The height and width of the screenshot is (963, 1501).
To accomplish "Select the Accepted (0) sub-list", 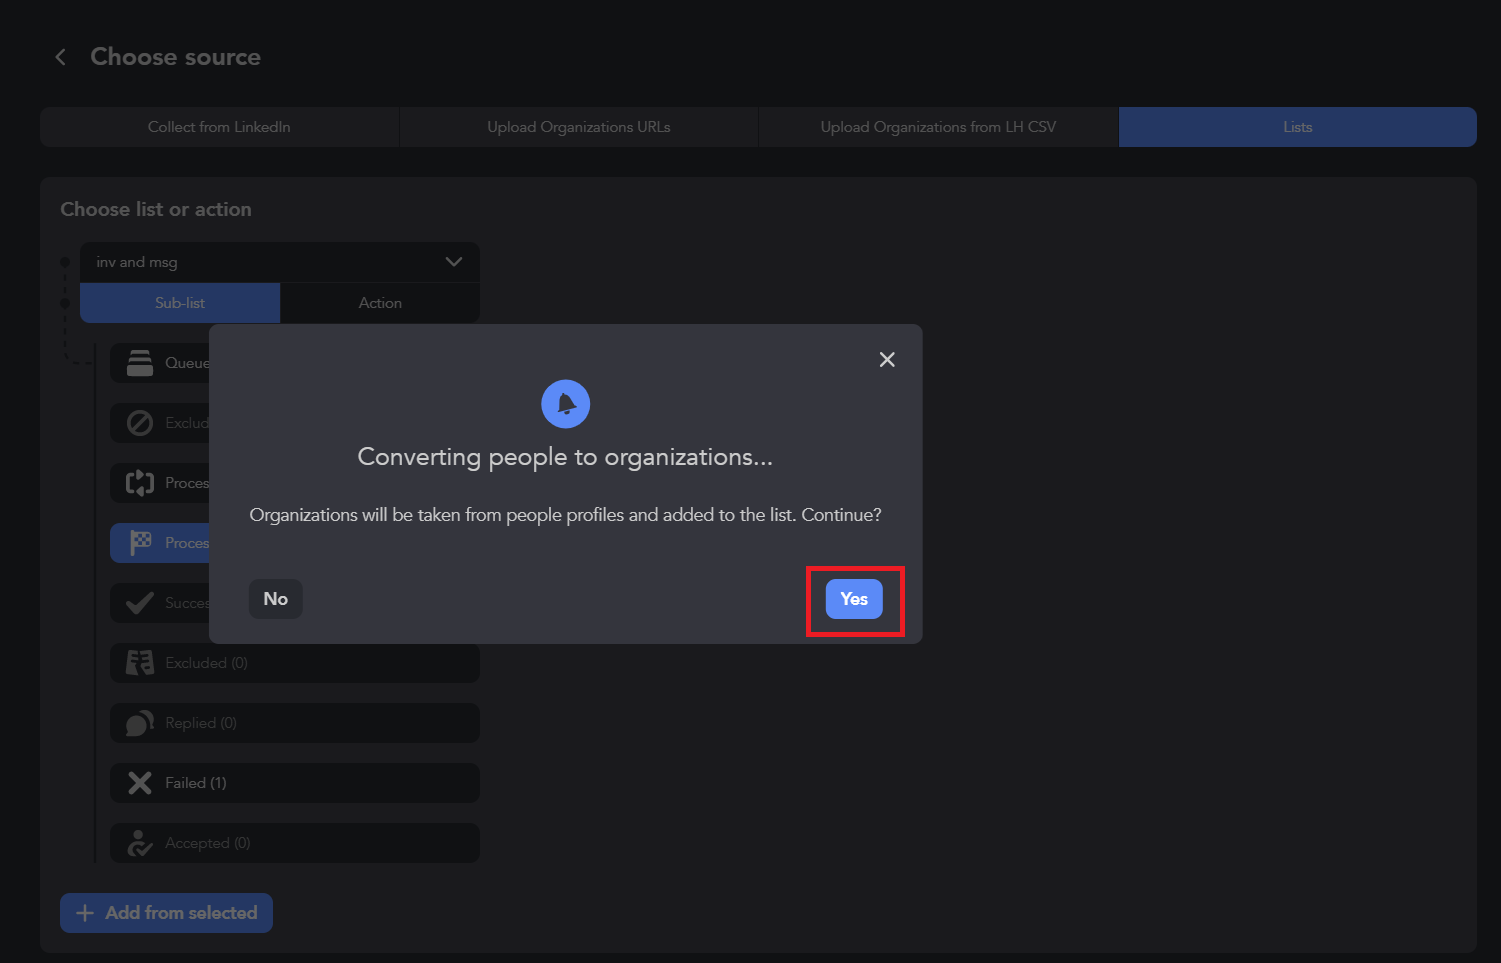I will coord(295,843).
